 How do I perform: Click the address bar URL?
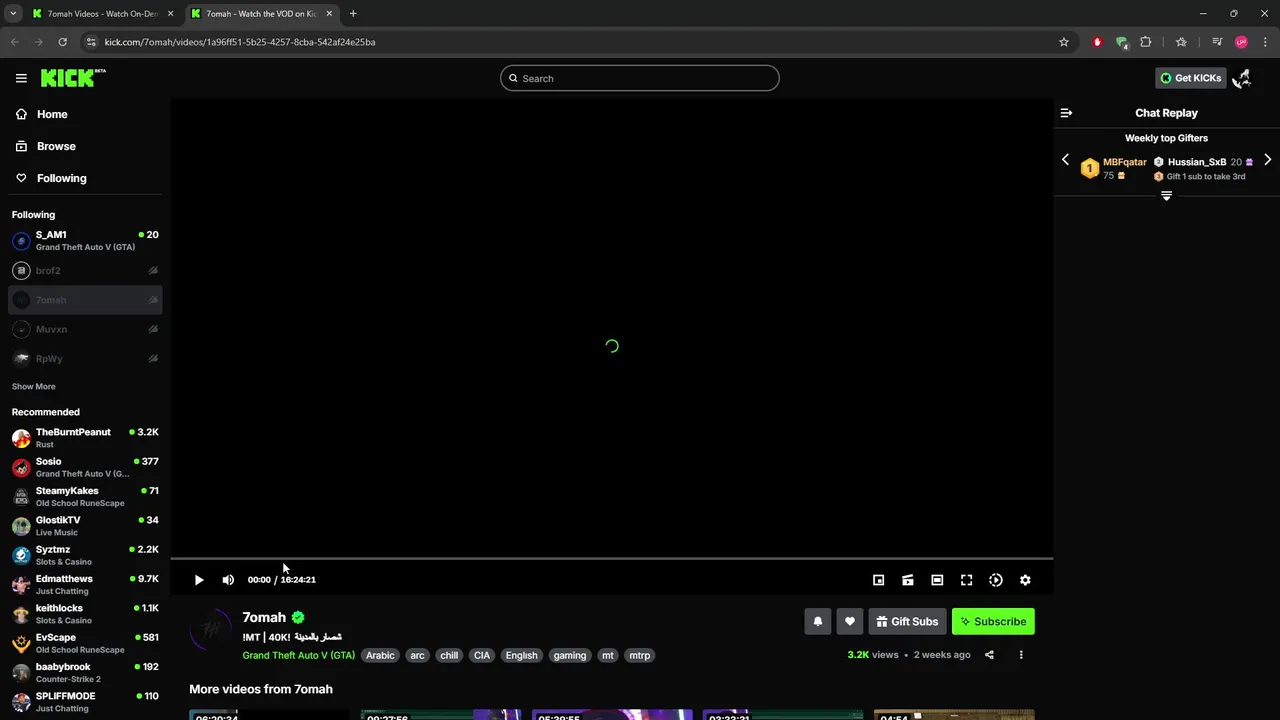tap(240, 42)
